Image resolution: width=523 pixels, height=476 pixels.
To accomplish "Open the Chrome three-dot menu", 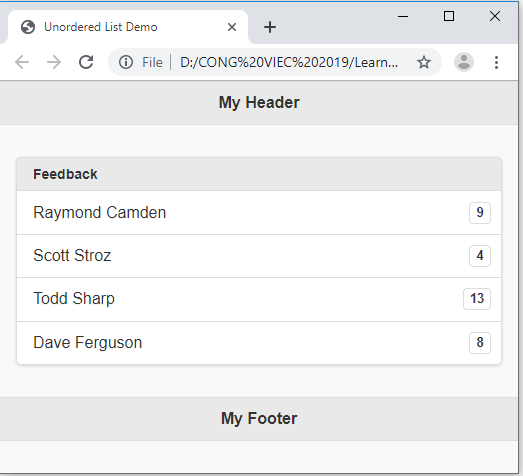I will [496, 62].
